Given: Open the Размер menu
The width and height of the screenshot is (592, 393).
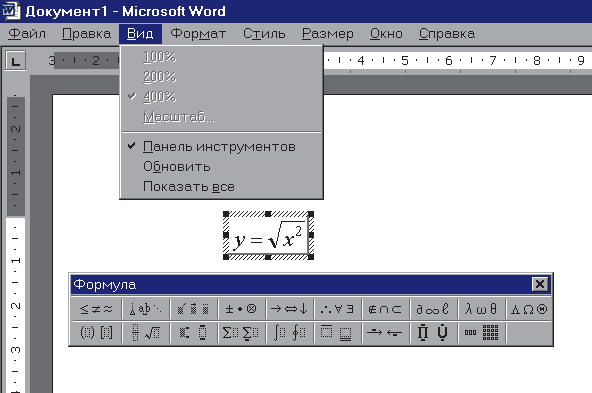Looking at the screenshot, I should (x=328, y=34).
